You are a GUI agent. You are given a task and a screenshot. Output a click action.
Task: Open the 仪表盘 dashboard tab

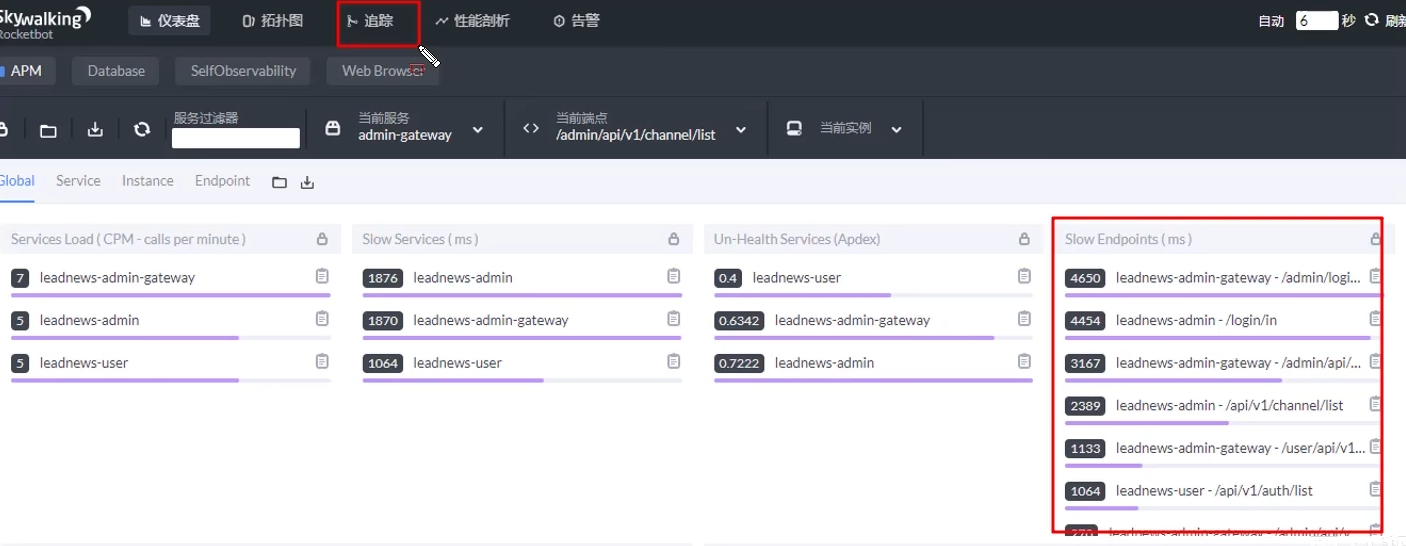click(169, 21)
